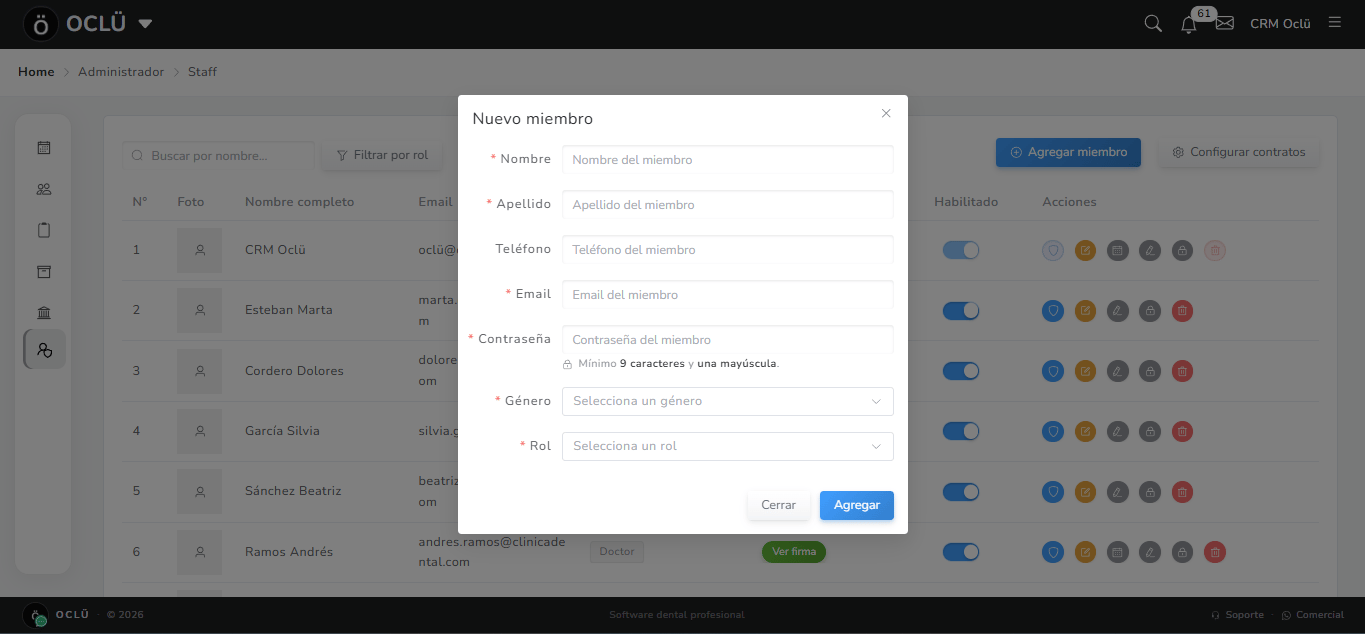
Task: Click the signature pen icon for Cordero Dolores
Action: (1118, 371)
